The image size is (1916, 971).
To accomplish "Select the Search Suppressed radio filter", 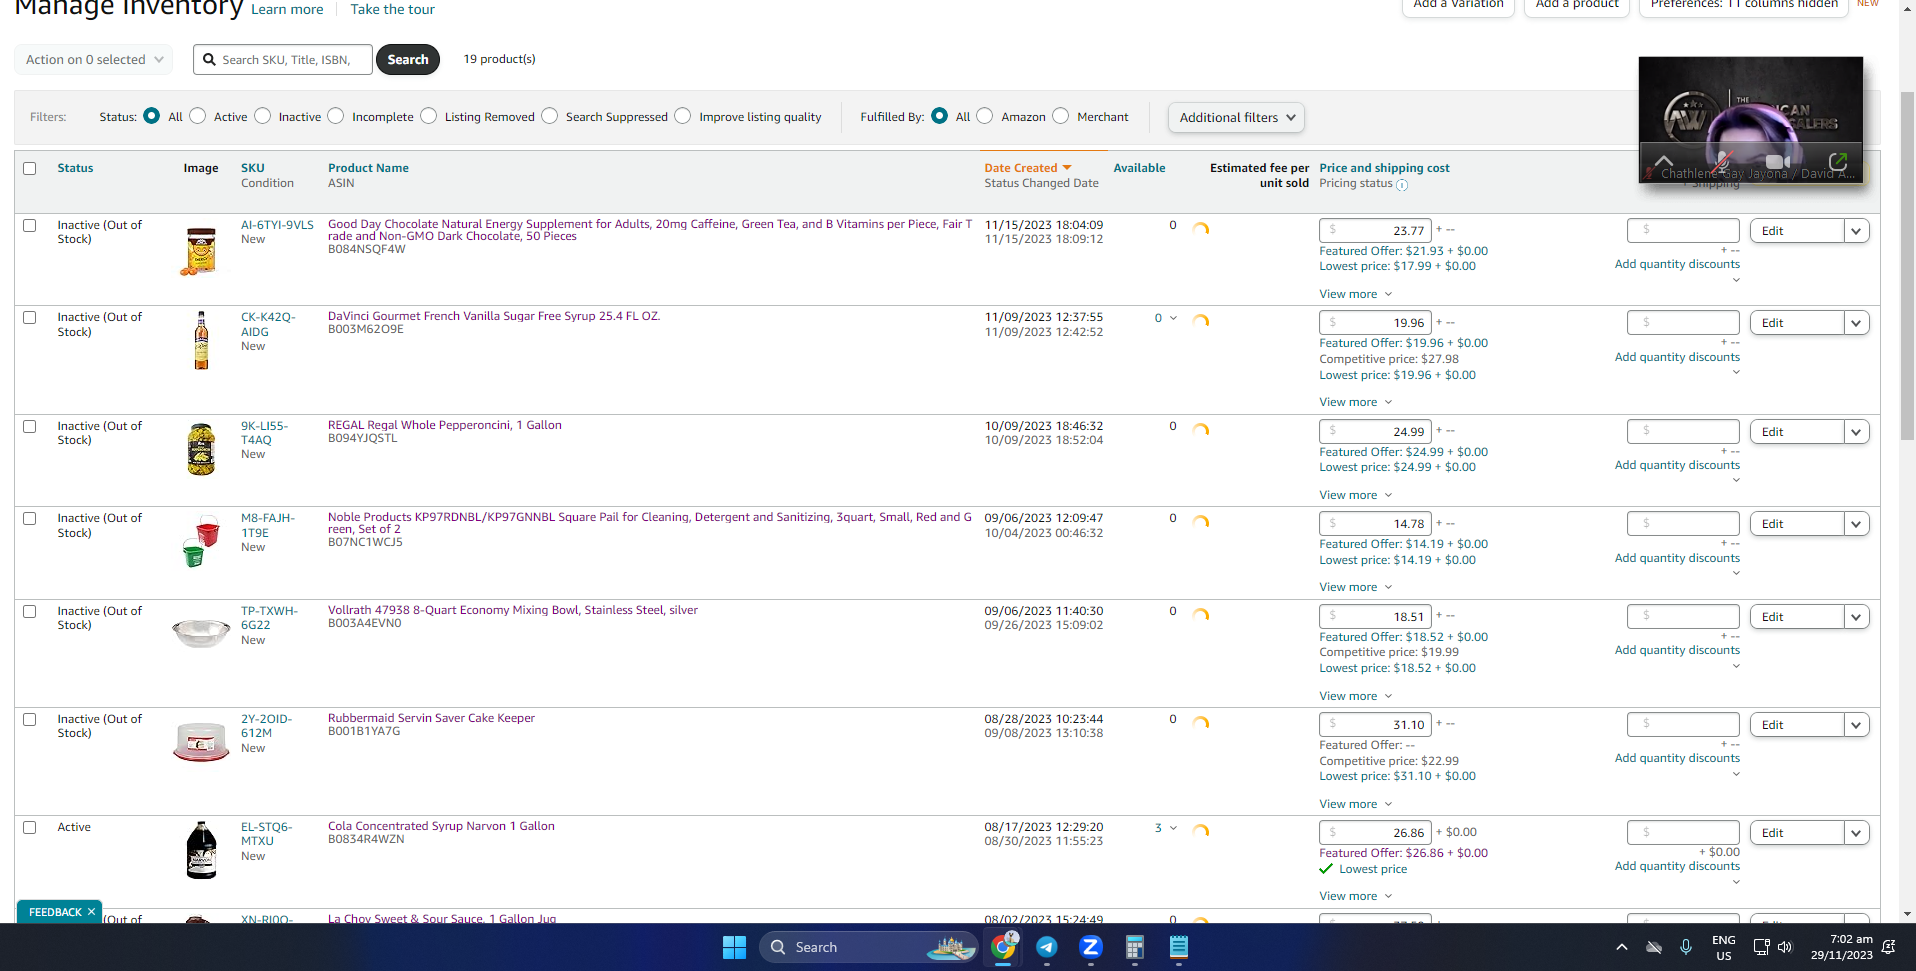I will click(550, 116).
